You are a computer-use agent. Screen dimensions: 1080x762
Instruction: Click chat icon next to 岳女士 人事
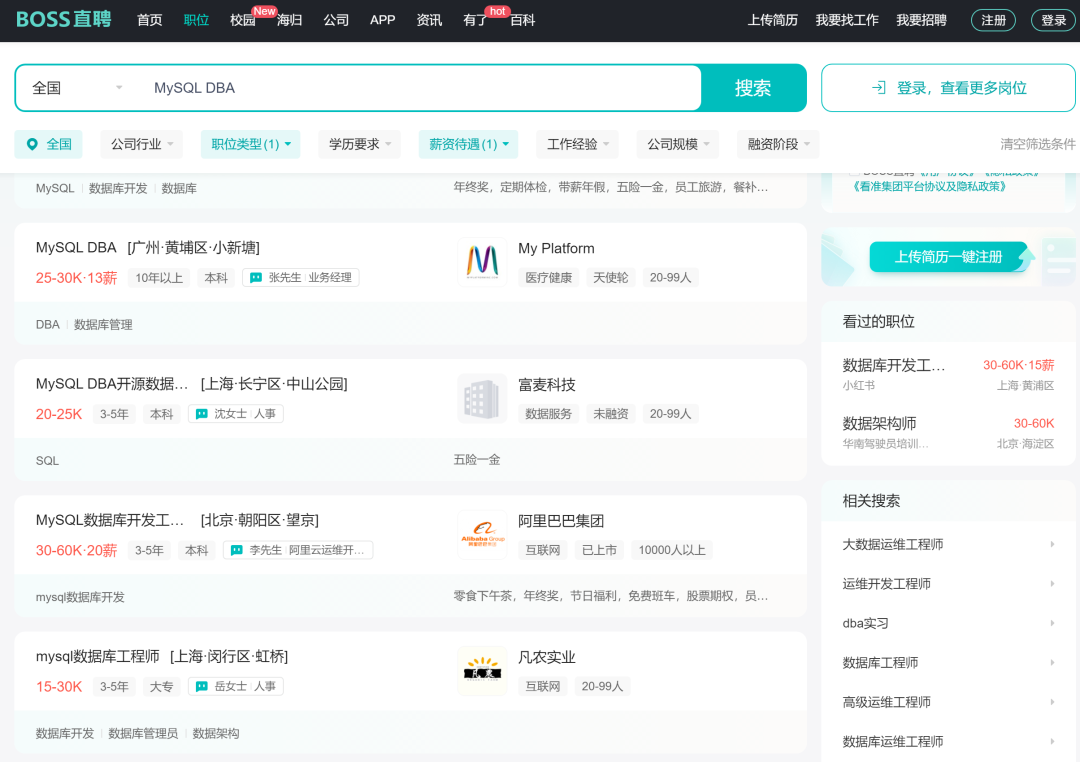tap(202, 687)
